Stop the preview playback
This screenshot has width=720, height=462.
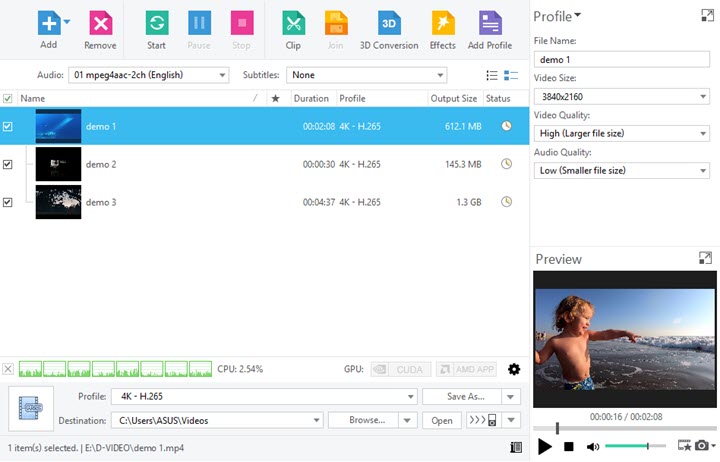coord(569,446)
